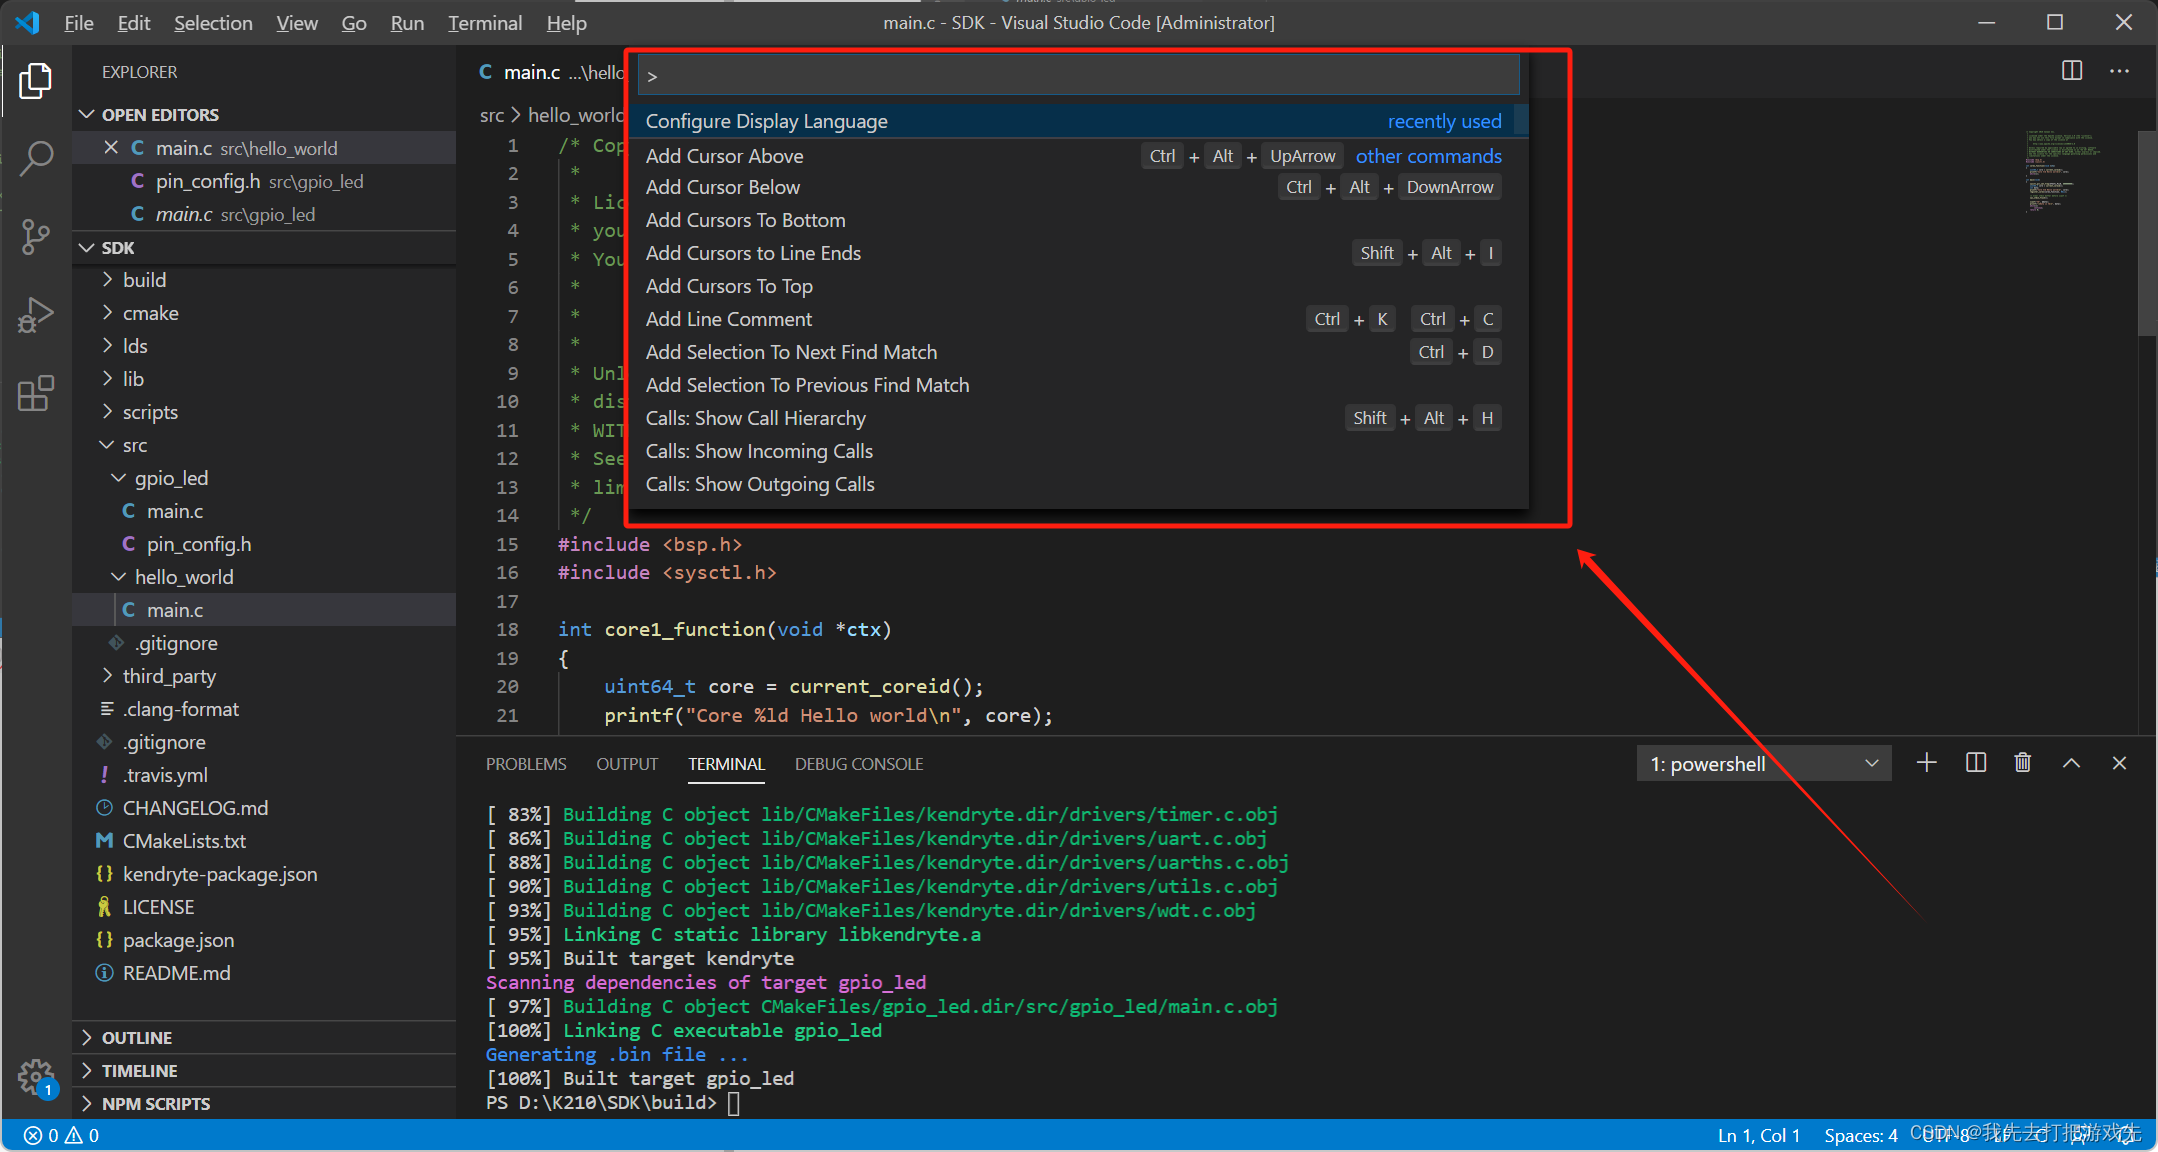Viewport: 2158px width, 1152px height.
Task: Click the Manage gear icon
Action: 36,1077
